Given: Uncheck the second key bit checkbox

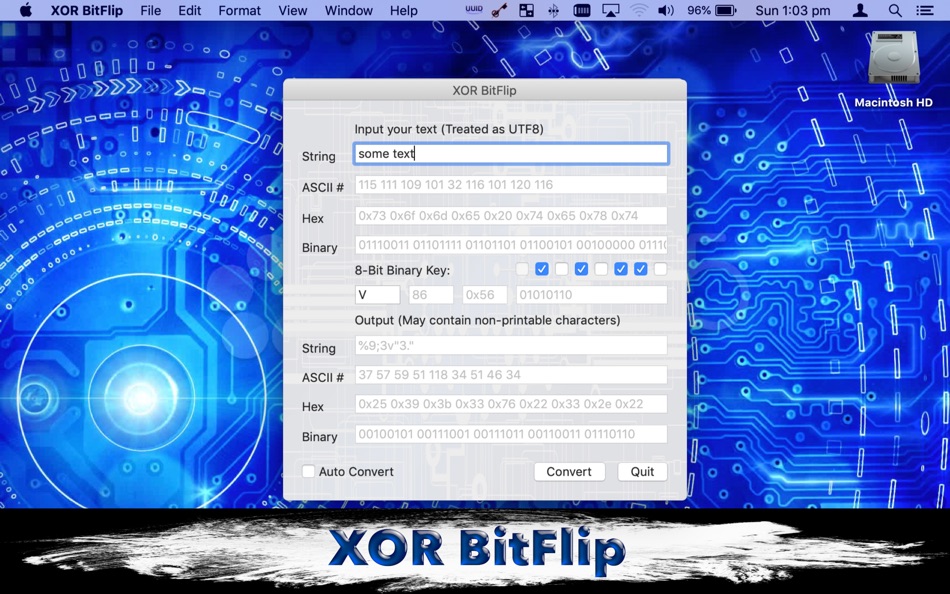Looking at the screenshot, I should pyautogui.click(x=542, y=269).
